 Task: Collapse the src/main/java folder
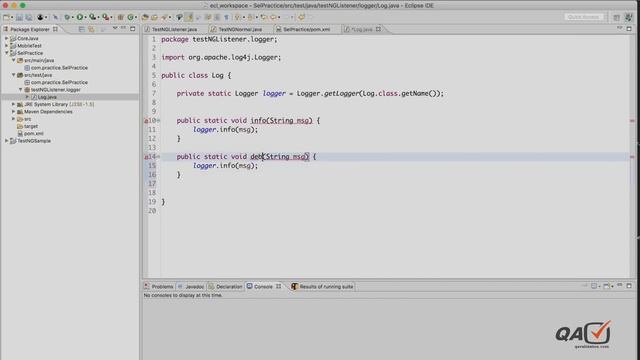(x=13, y=60)
